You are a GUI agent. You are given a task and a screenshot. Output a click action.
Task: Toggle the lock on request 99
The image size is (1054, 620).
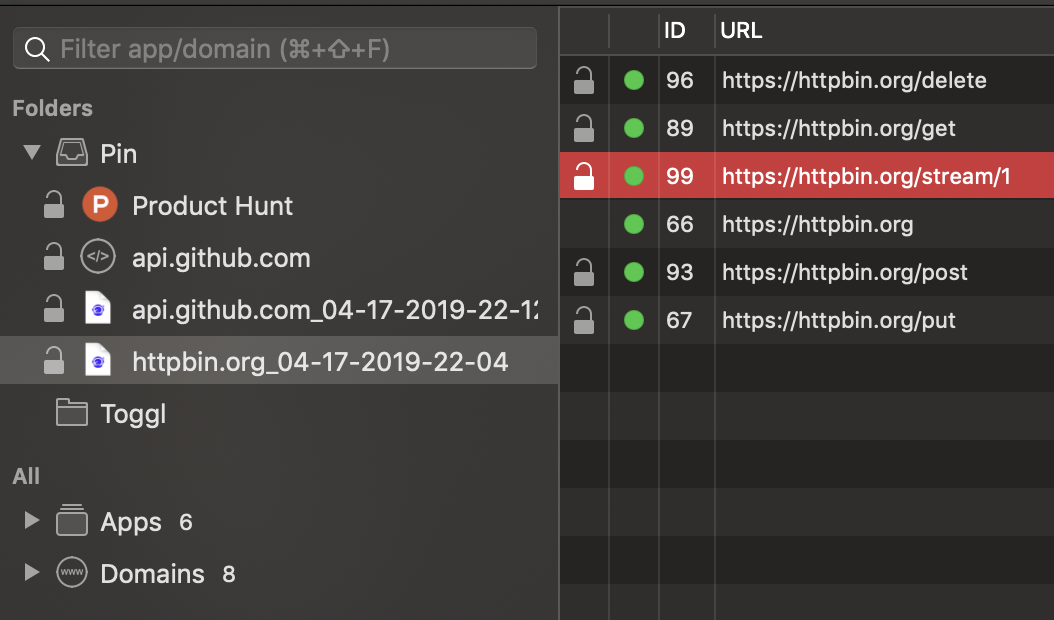point(584,176)
